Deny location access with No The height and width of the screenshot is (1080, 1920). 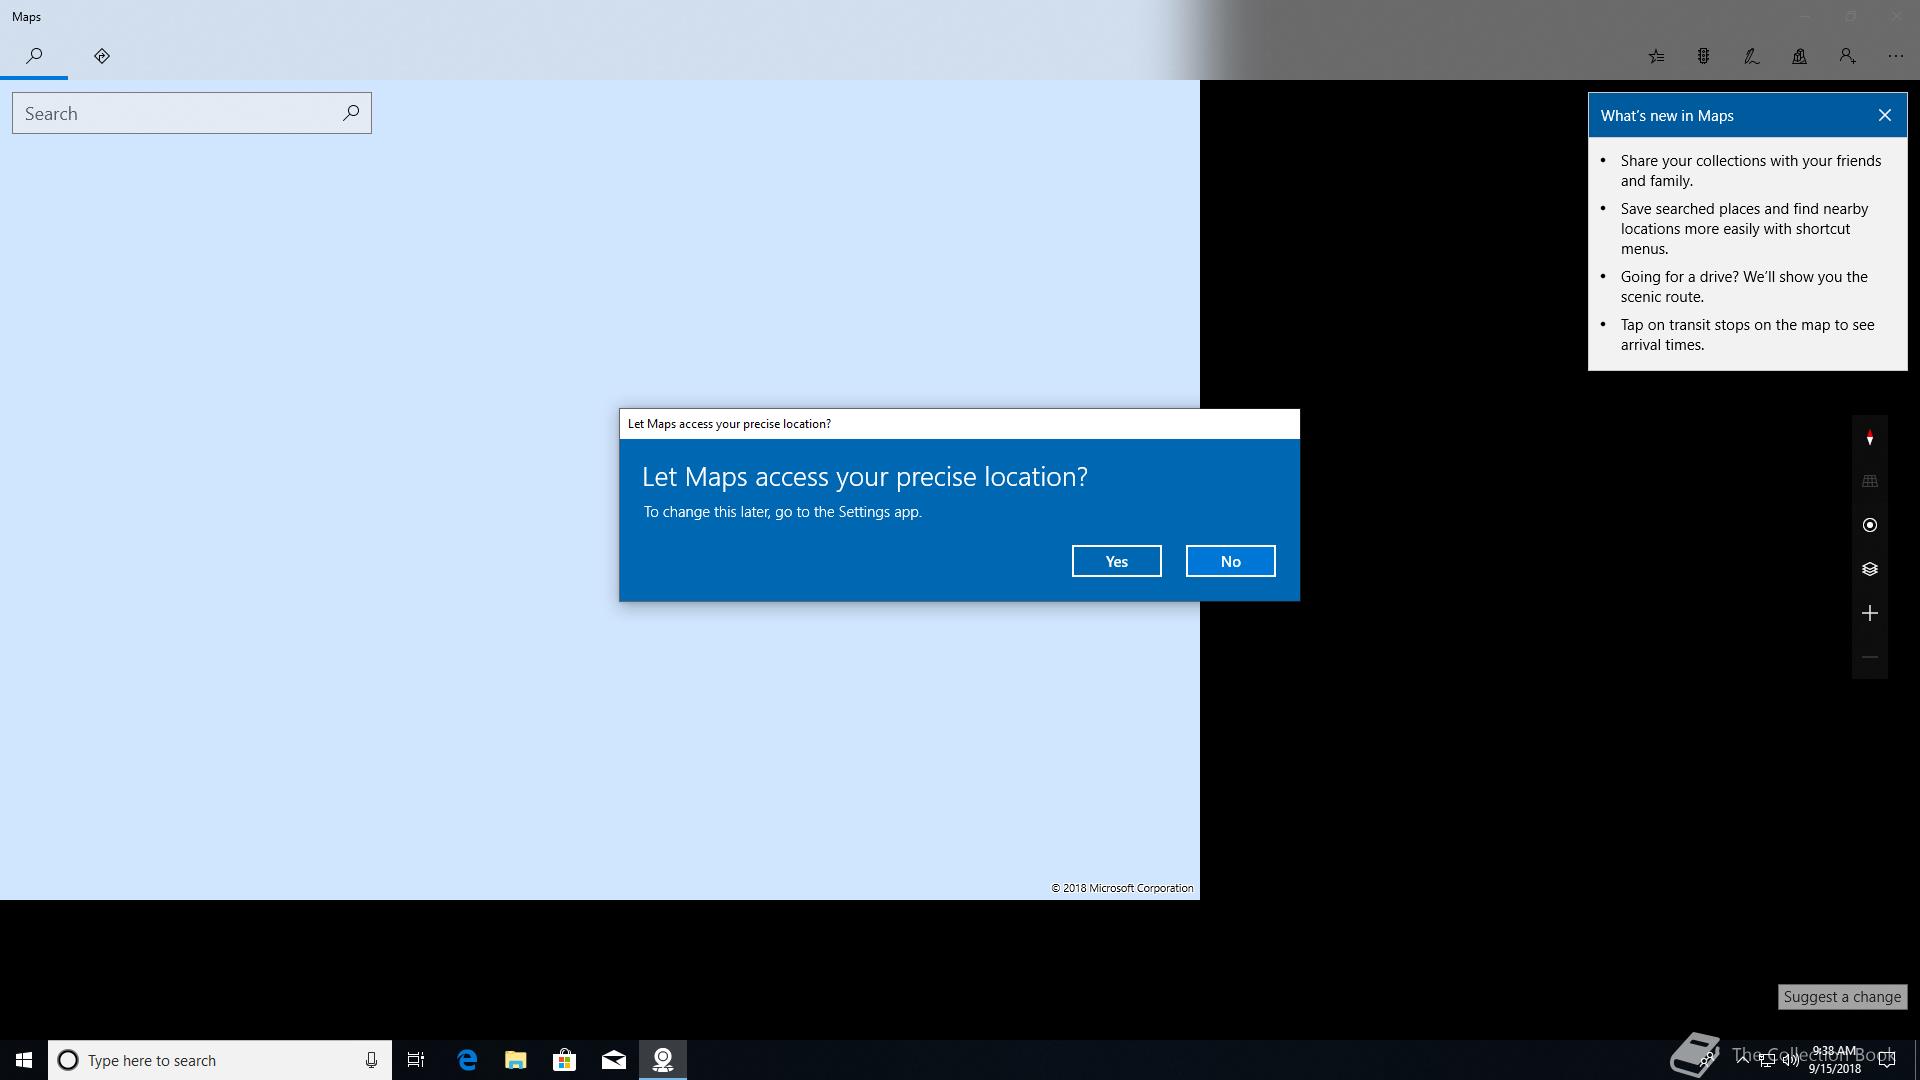(1230, 561)
